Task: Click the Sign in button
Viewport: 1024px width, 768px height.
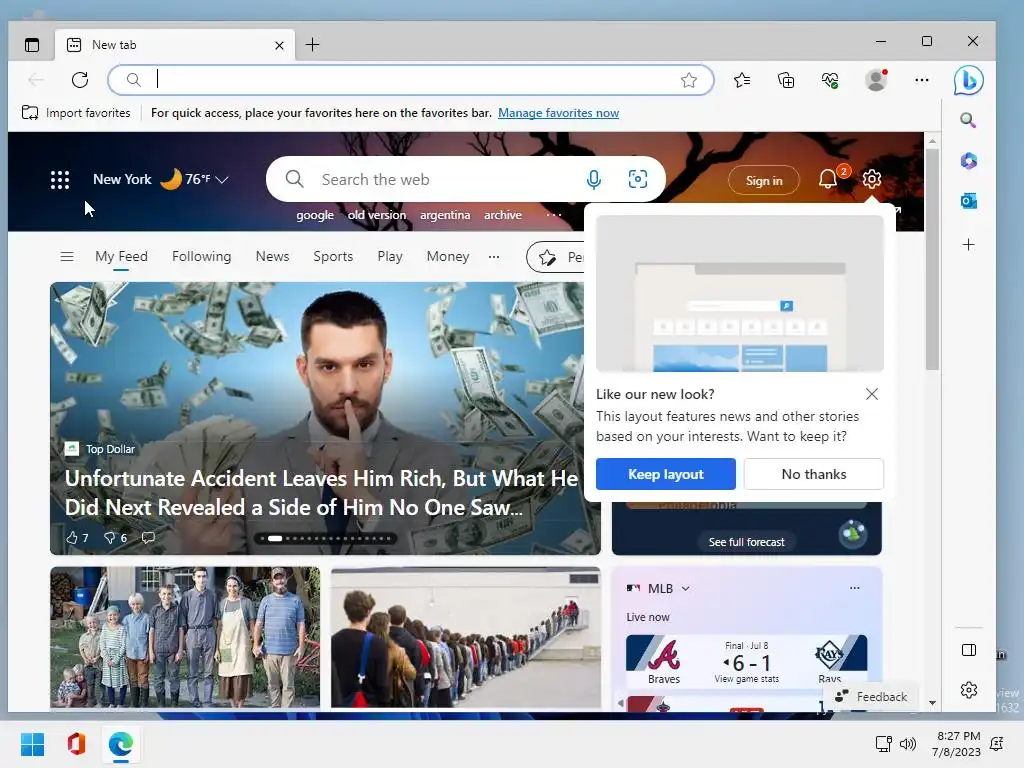Action: pos(764,180)
